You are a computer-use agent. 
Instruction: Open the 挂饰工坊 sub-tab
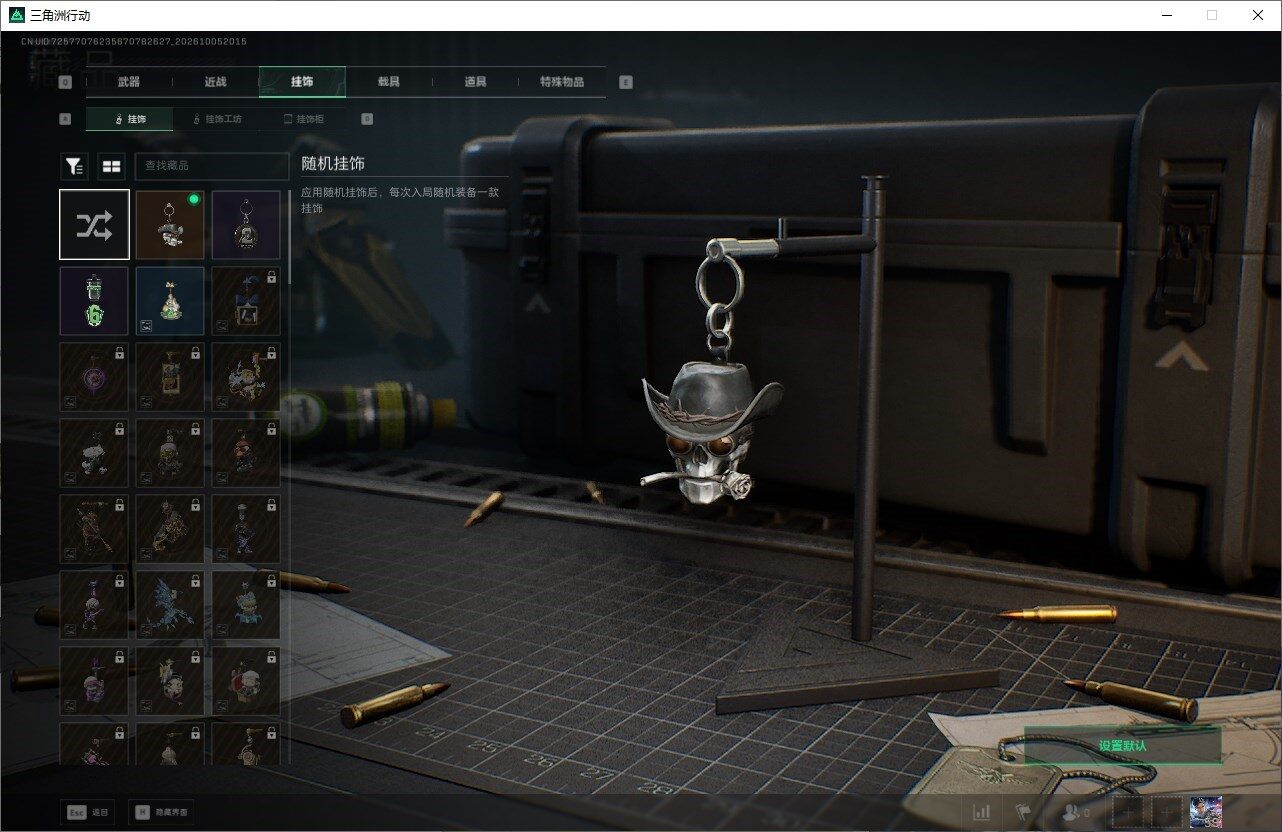(x=216, y=119)
